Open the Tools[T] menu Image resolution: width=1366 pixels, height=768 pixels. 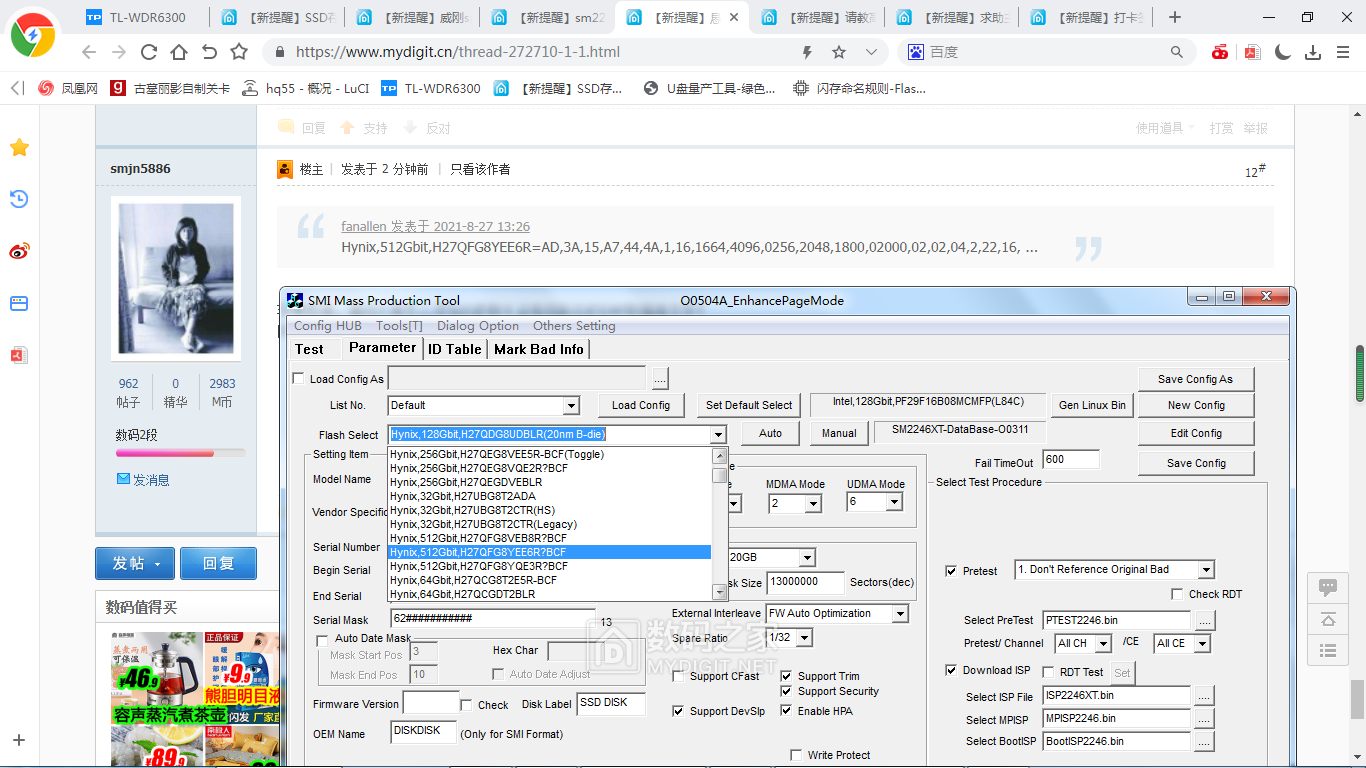[x=399, y=325]
